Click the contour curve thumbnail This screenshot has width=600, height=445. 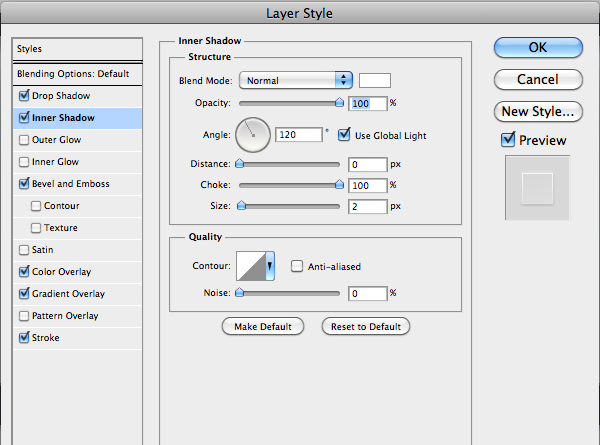pos(251,266)
